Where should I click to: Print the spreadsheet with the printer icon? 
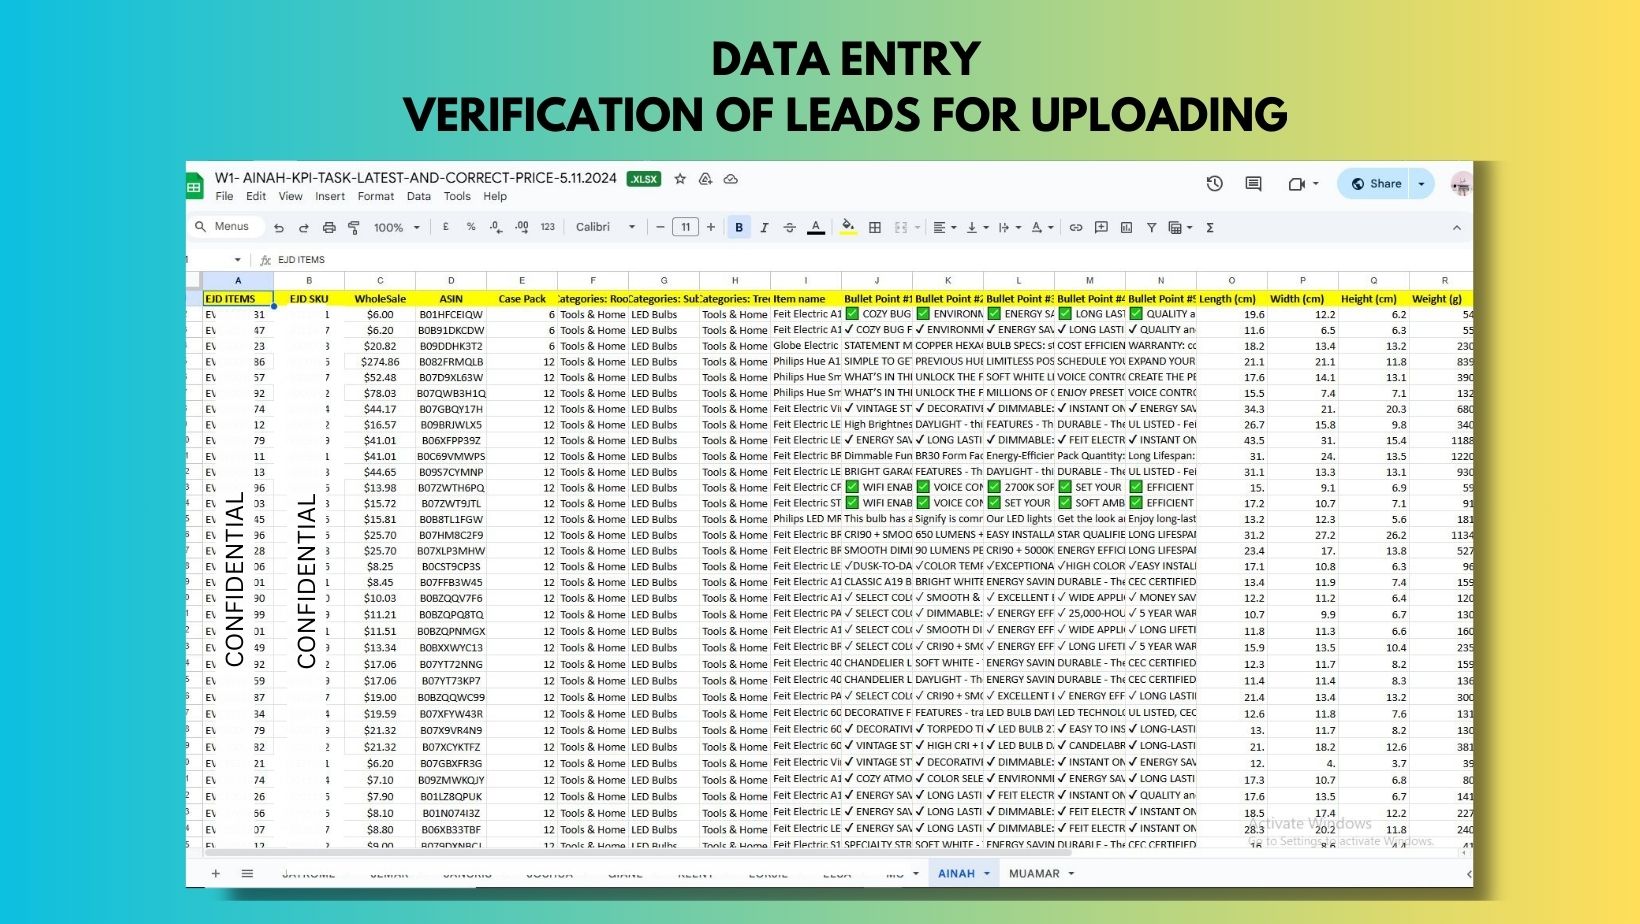click(x=328, y=228)
